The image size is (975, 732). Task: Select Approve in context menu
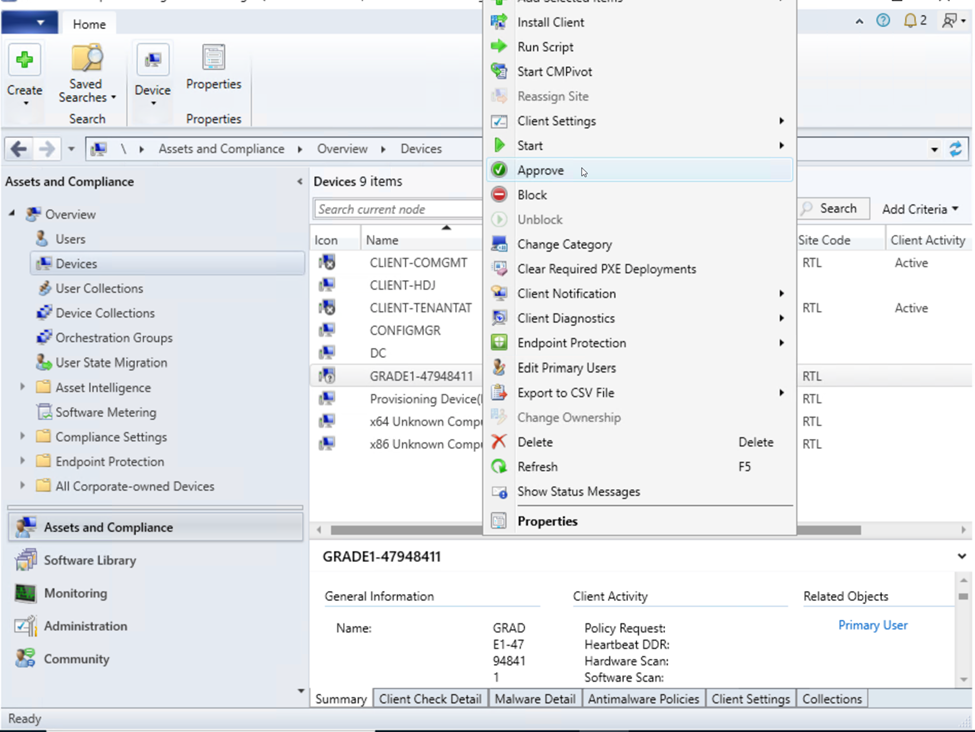[x=639, y=170]
